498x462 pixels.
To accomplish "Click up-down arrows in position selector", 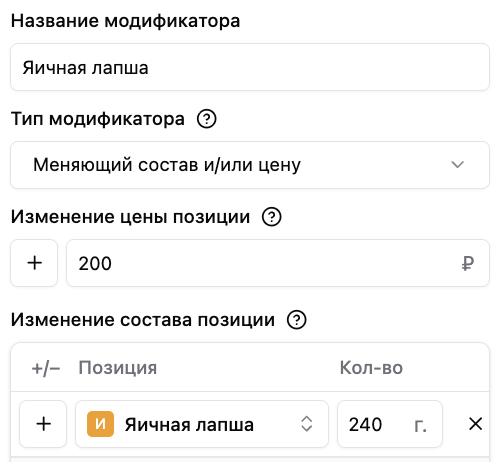I will [x=307, y=424].
